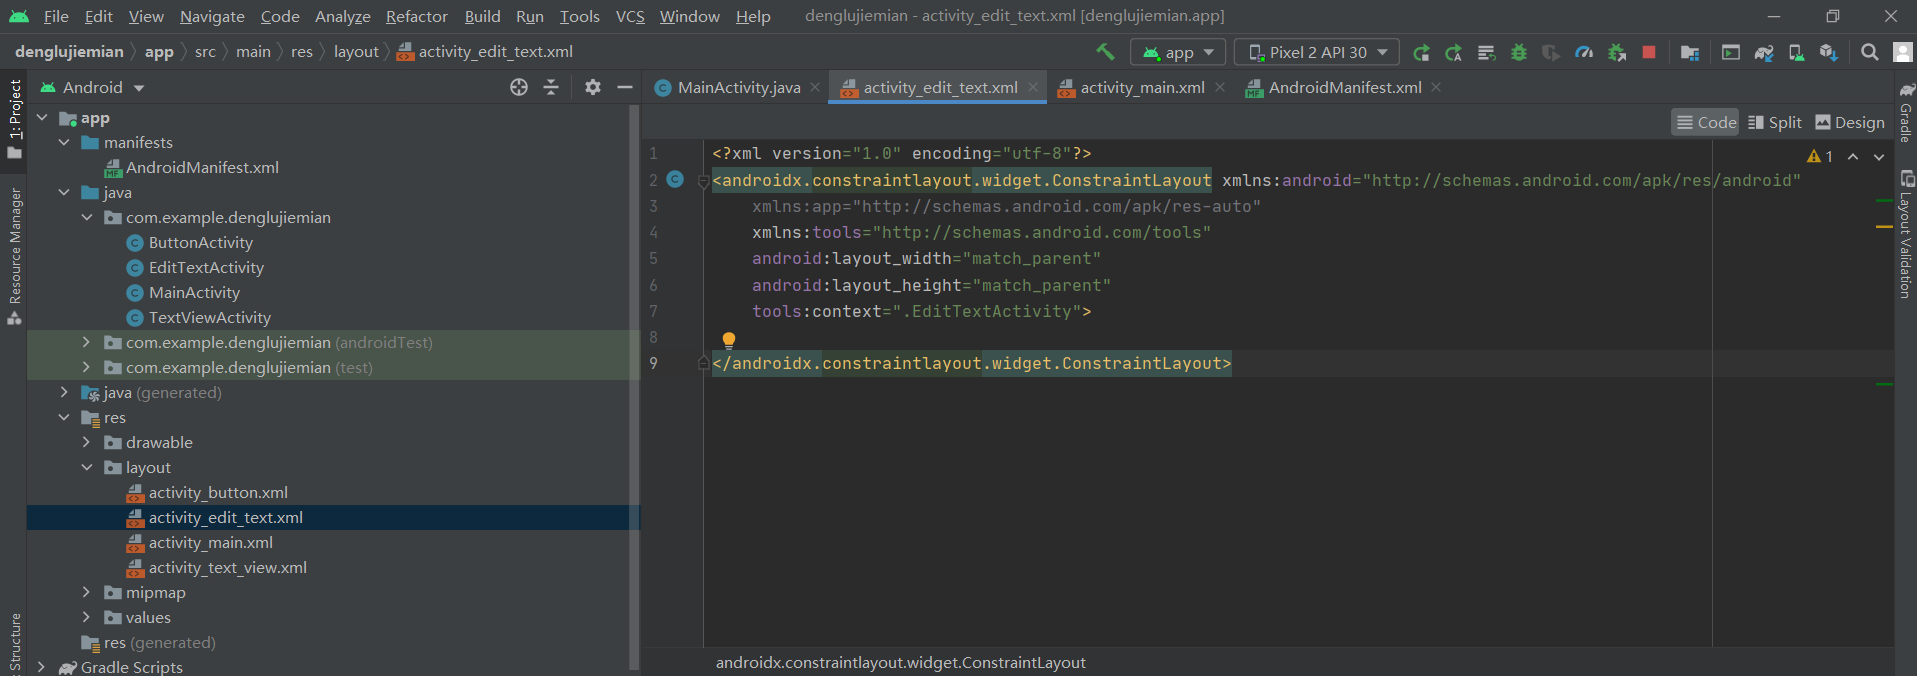Go to next highlighted error arrow

[1879, 156]
